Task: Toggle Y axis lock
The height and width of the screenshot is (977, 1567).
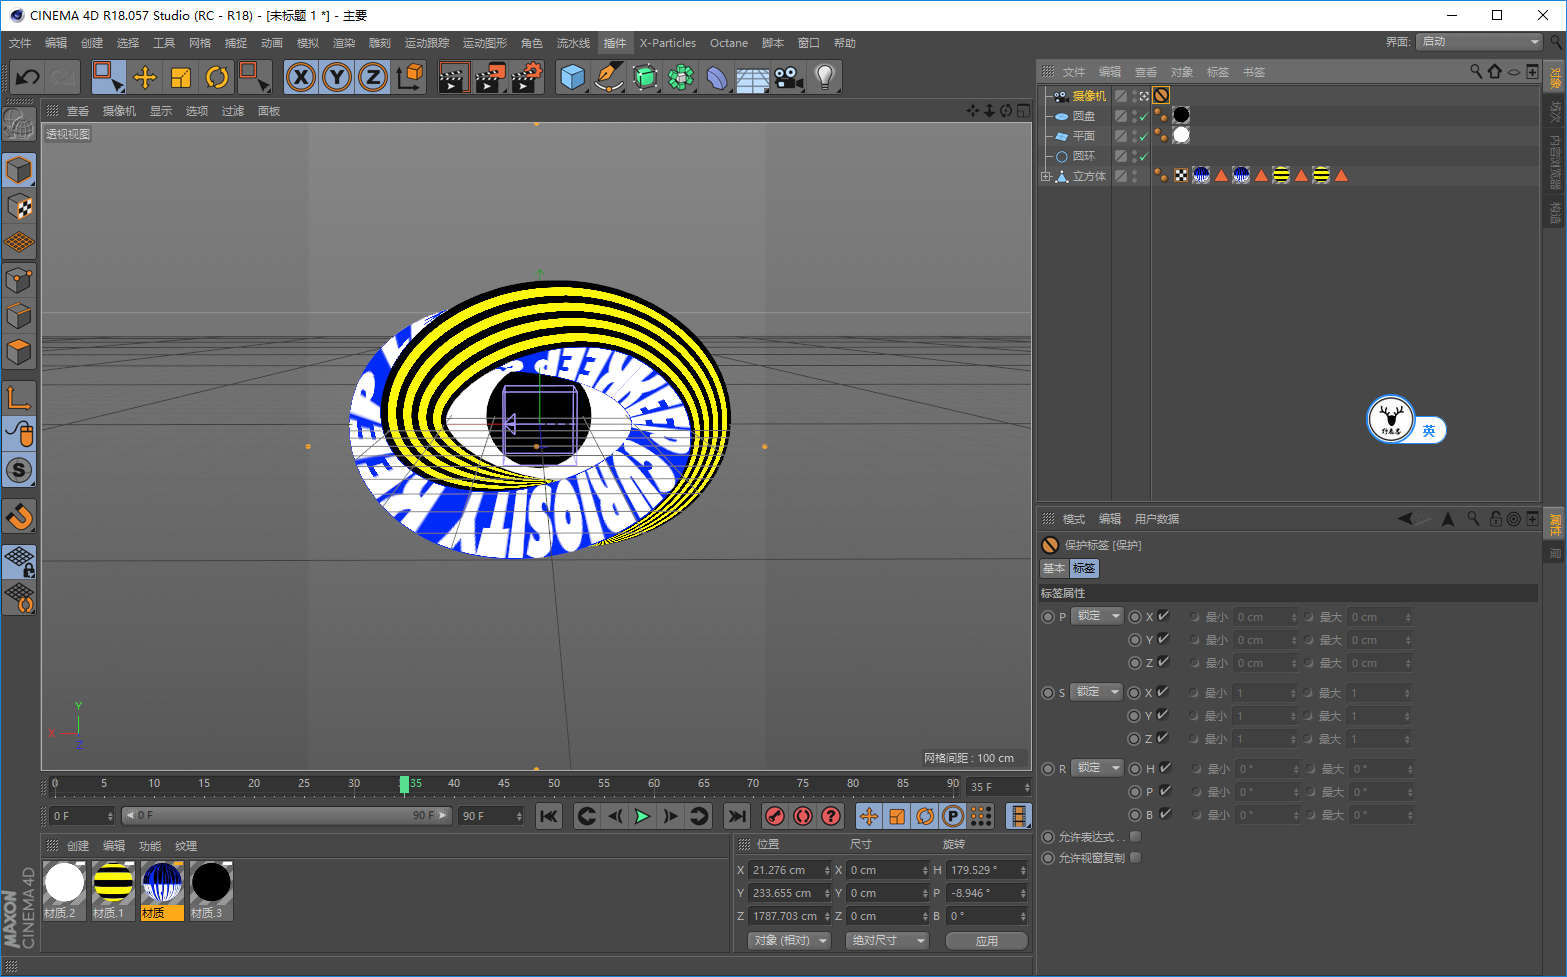Action: [x=337, y=77]
